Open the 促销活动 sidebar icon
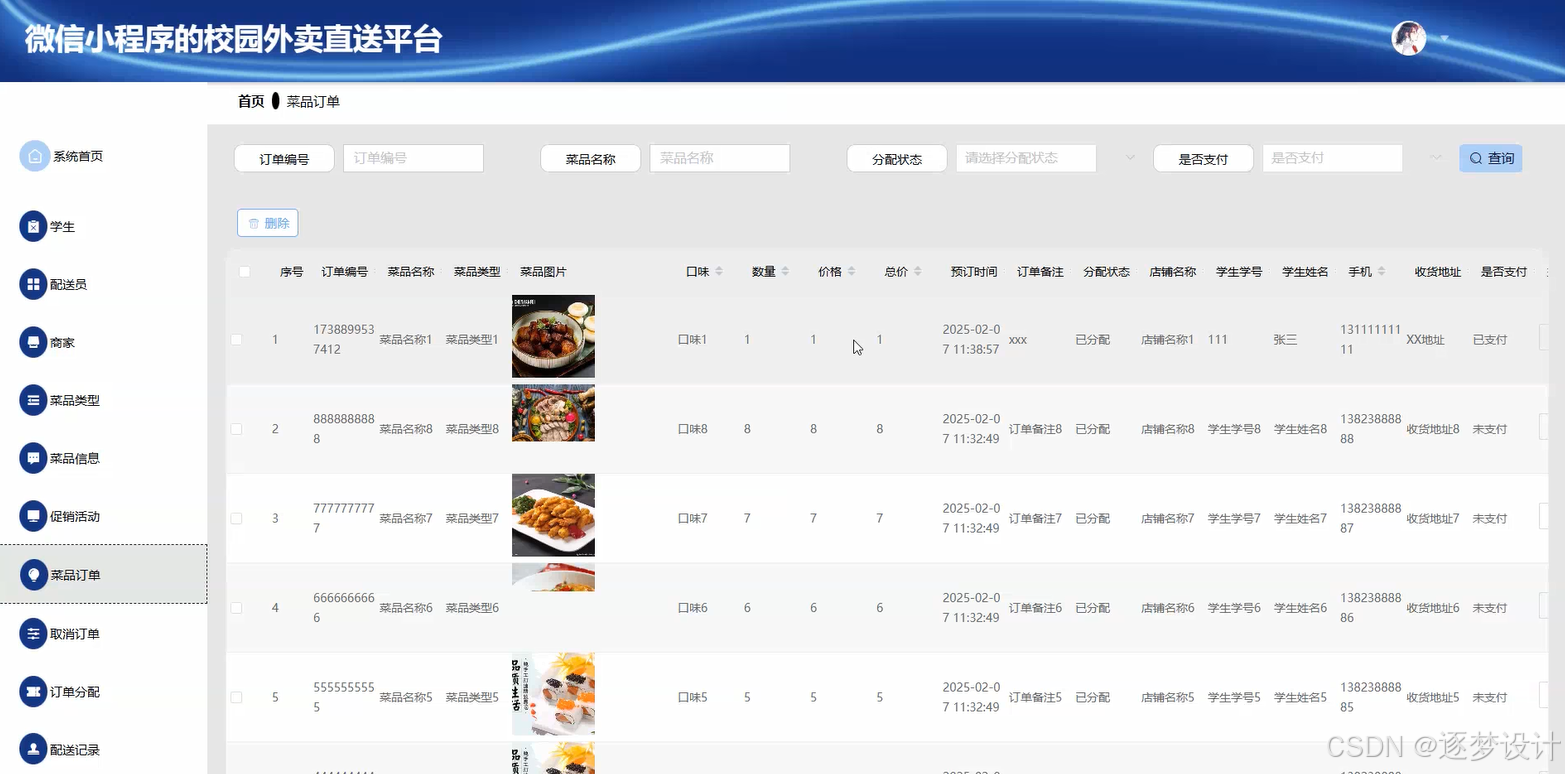 coord(34,516)
